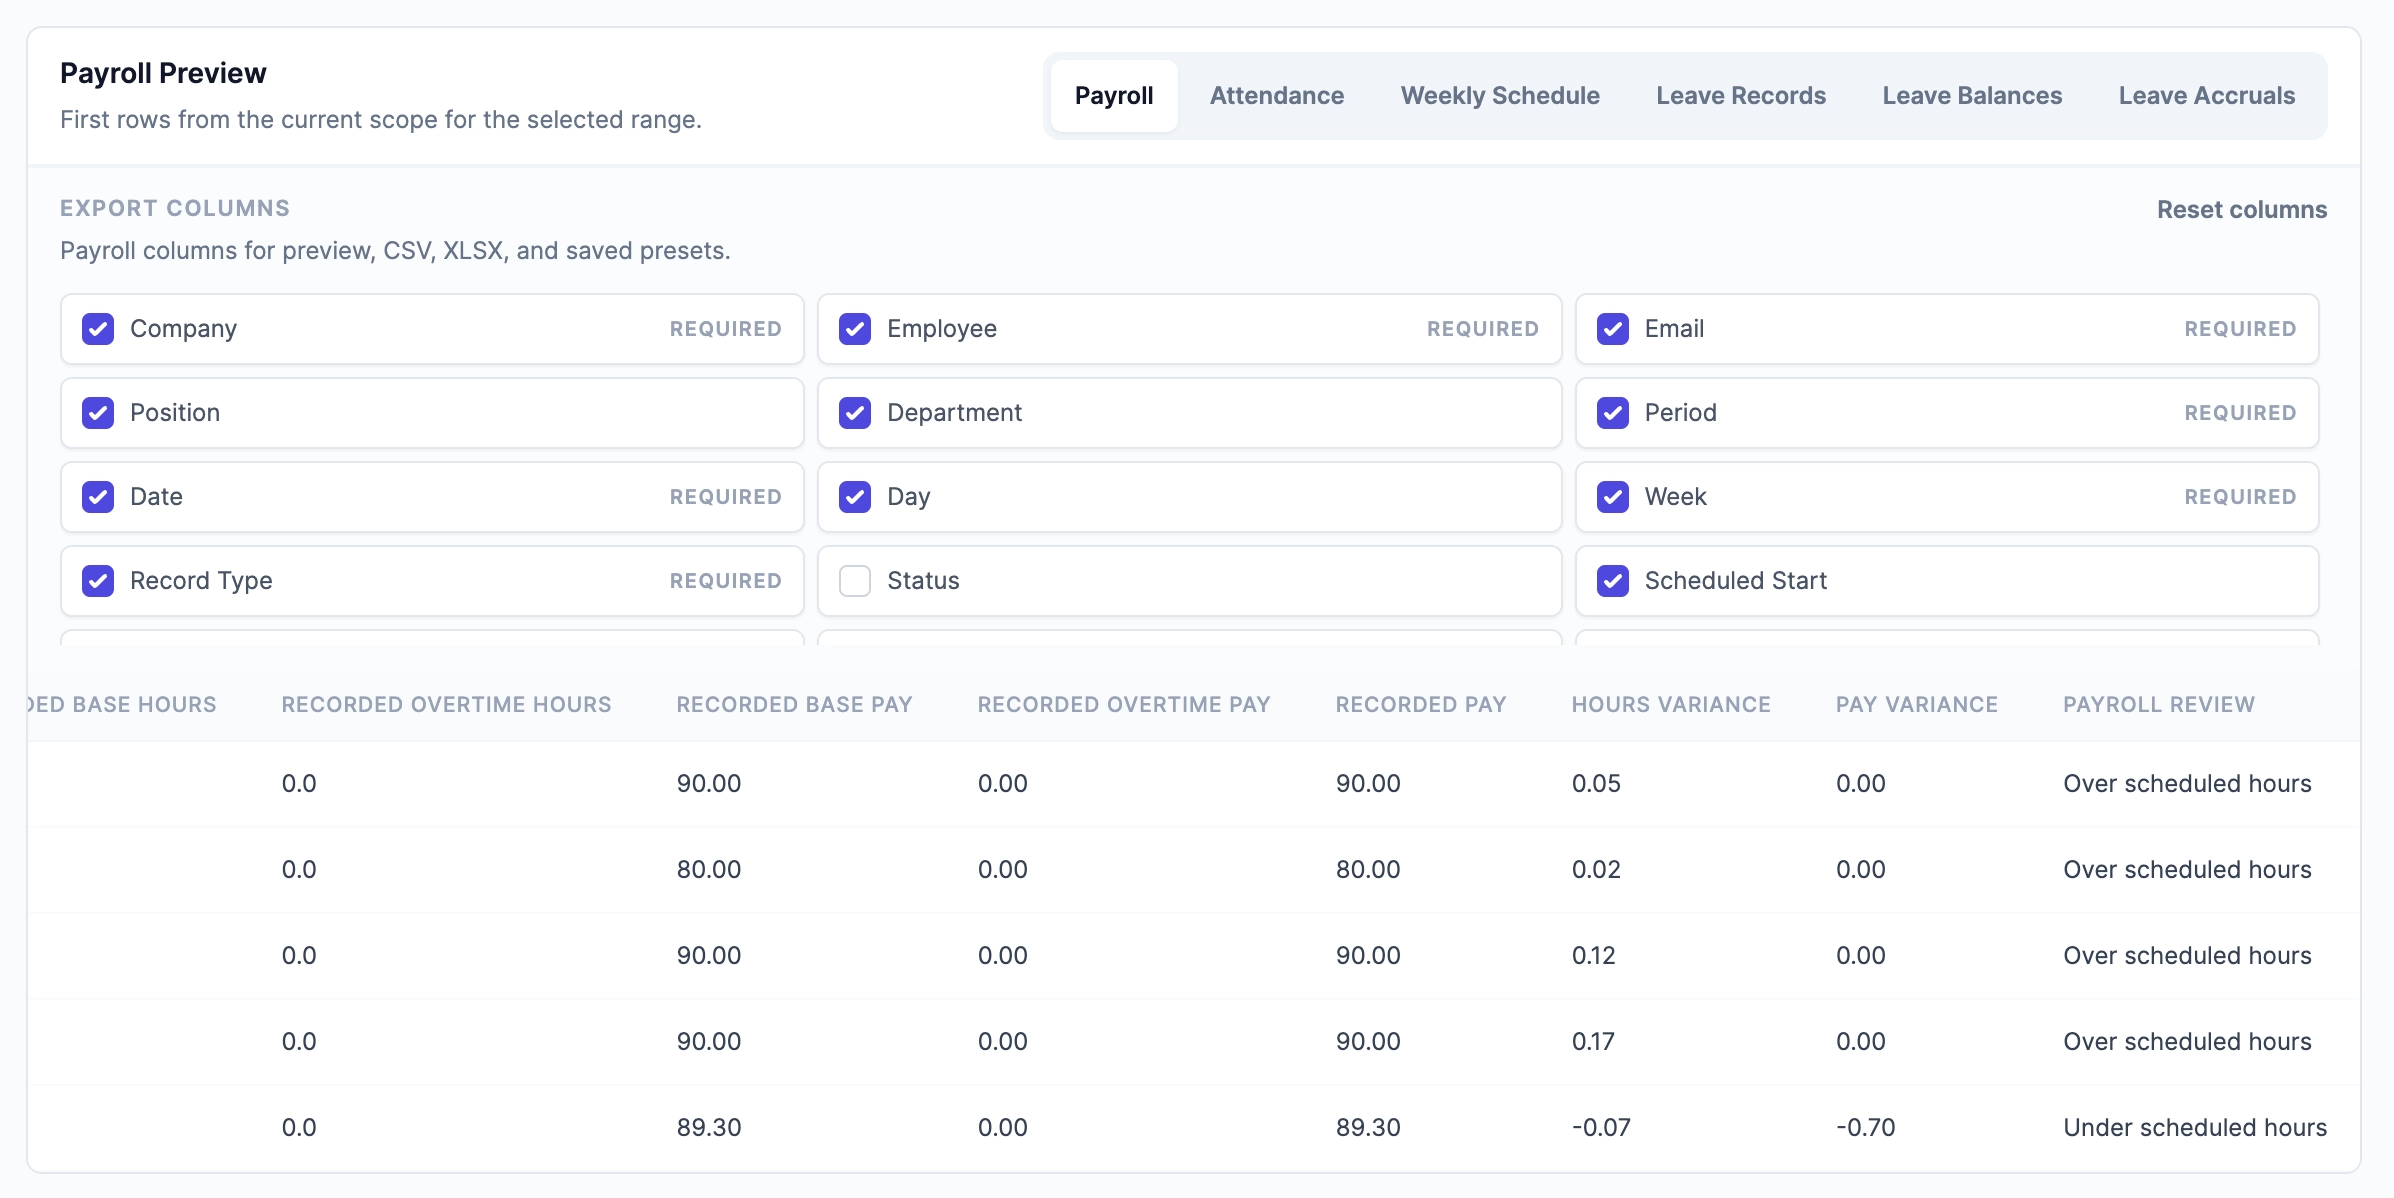Select the 0.17 hours variance cell
Image resolution: width=2394 pixels, height=1198 pixels.
1594,1042
